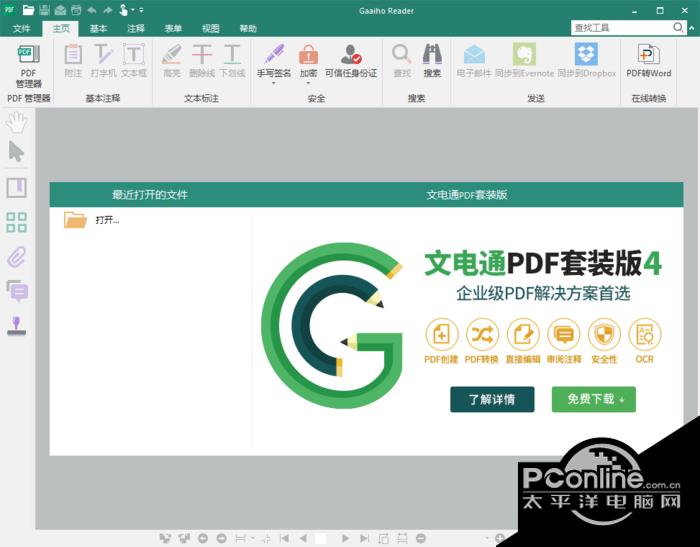Open customize quick access toolbar dropdown
The image size is (700, 547).
141,10
